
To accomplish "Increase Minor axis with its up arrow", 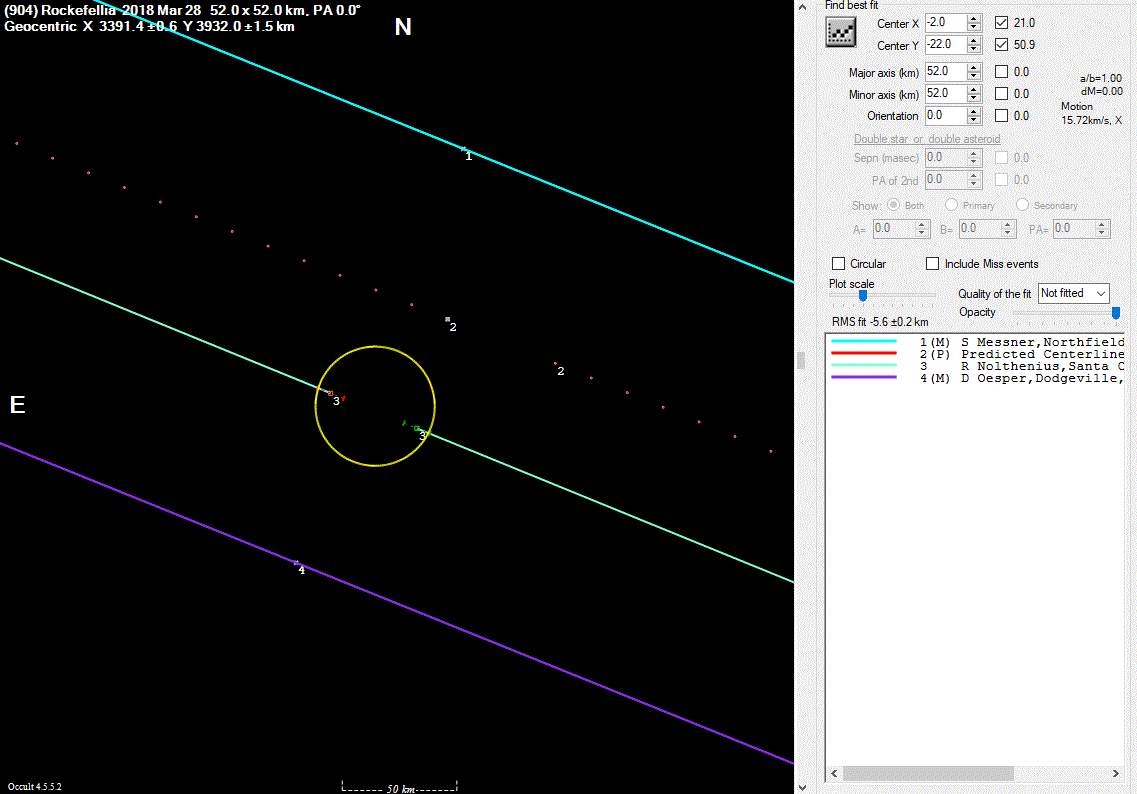I will (x=974, y=89).
